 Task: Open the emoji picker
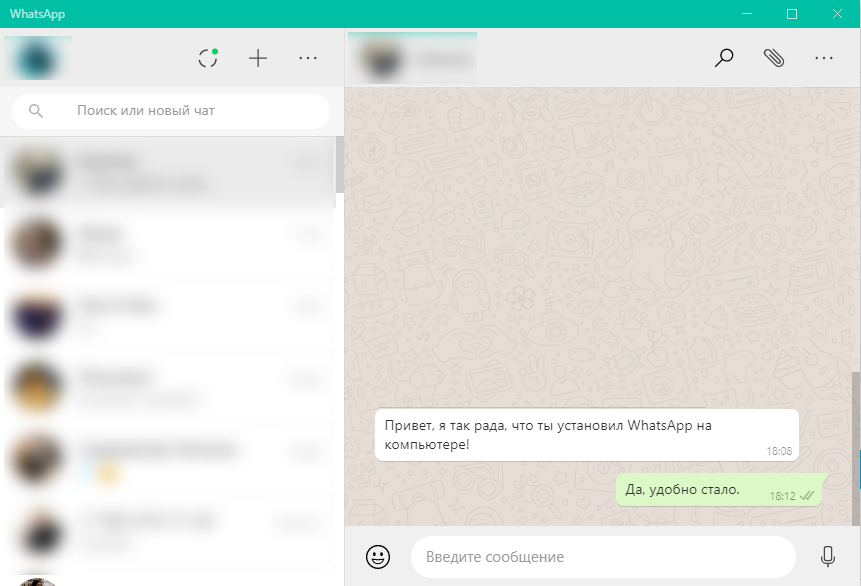point(378,556)
